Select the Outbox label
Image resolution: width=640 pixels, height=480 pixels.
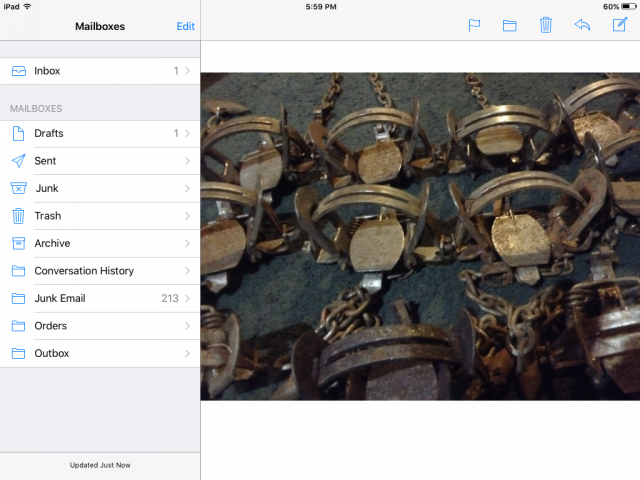(x=52, y=353)
